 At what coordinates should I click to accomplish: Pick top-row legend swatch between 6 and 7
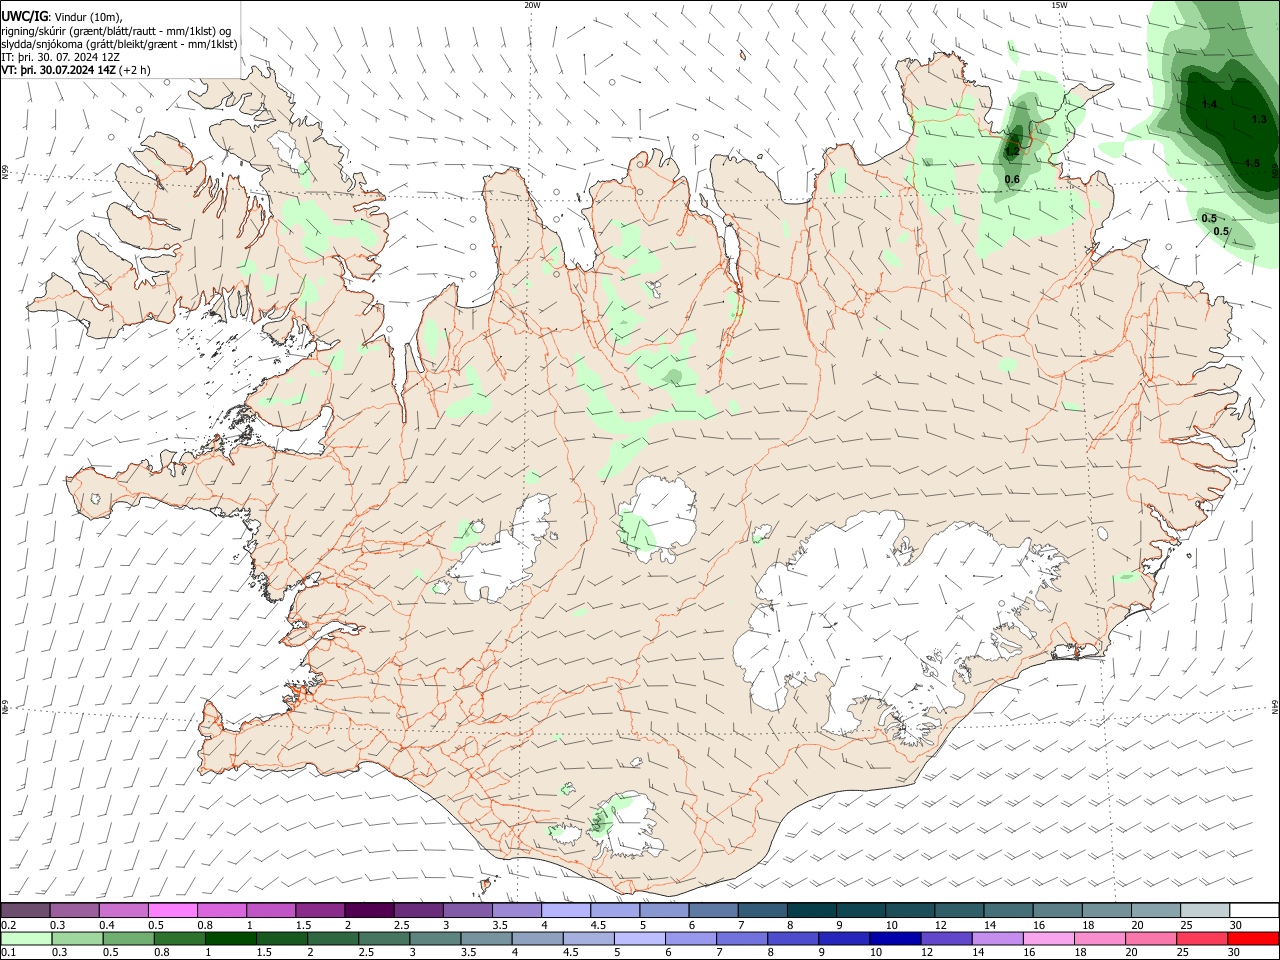click(714, 911)
